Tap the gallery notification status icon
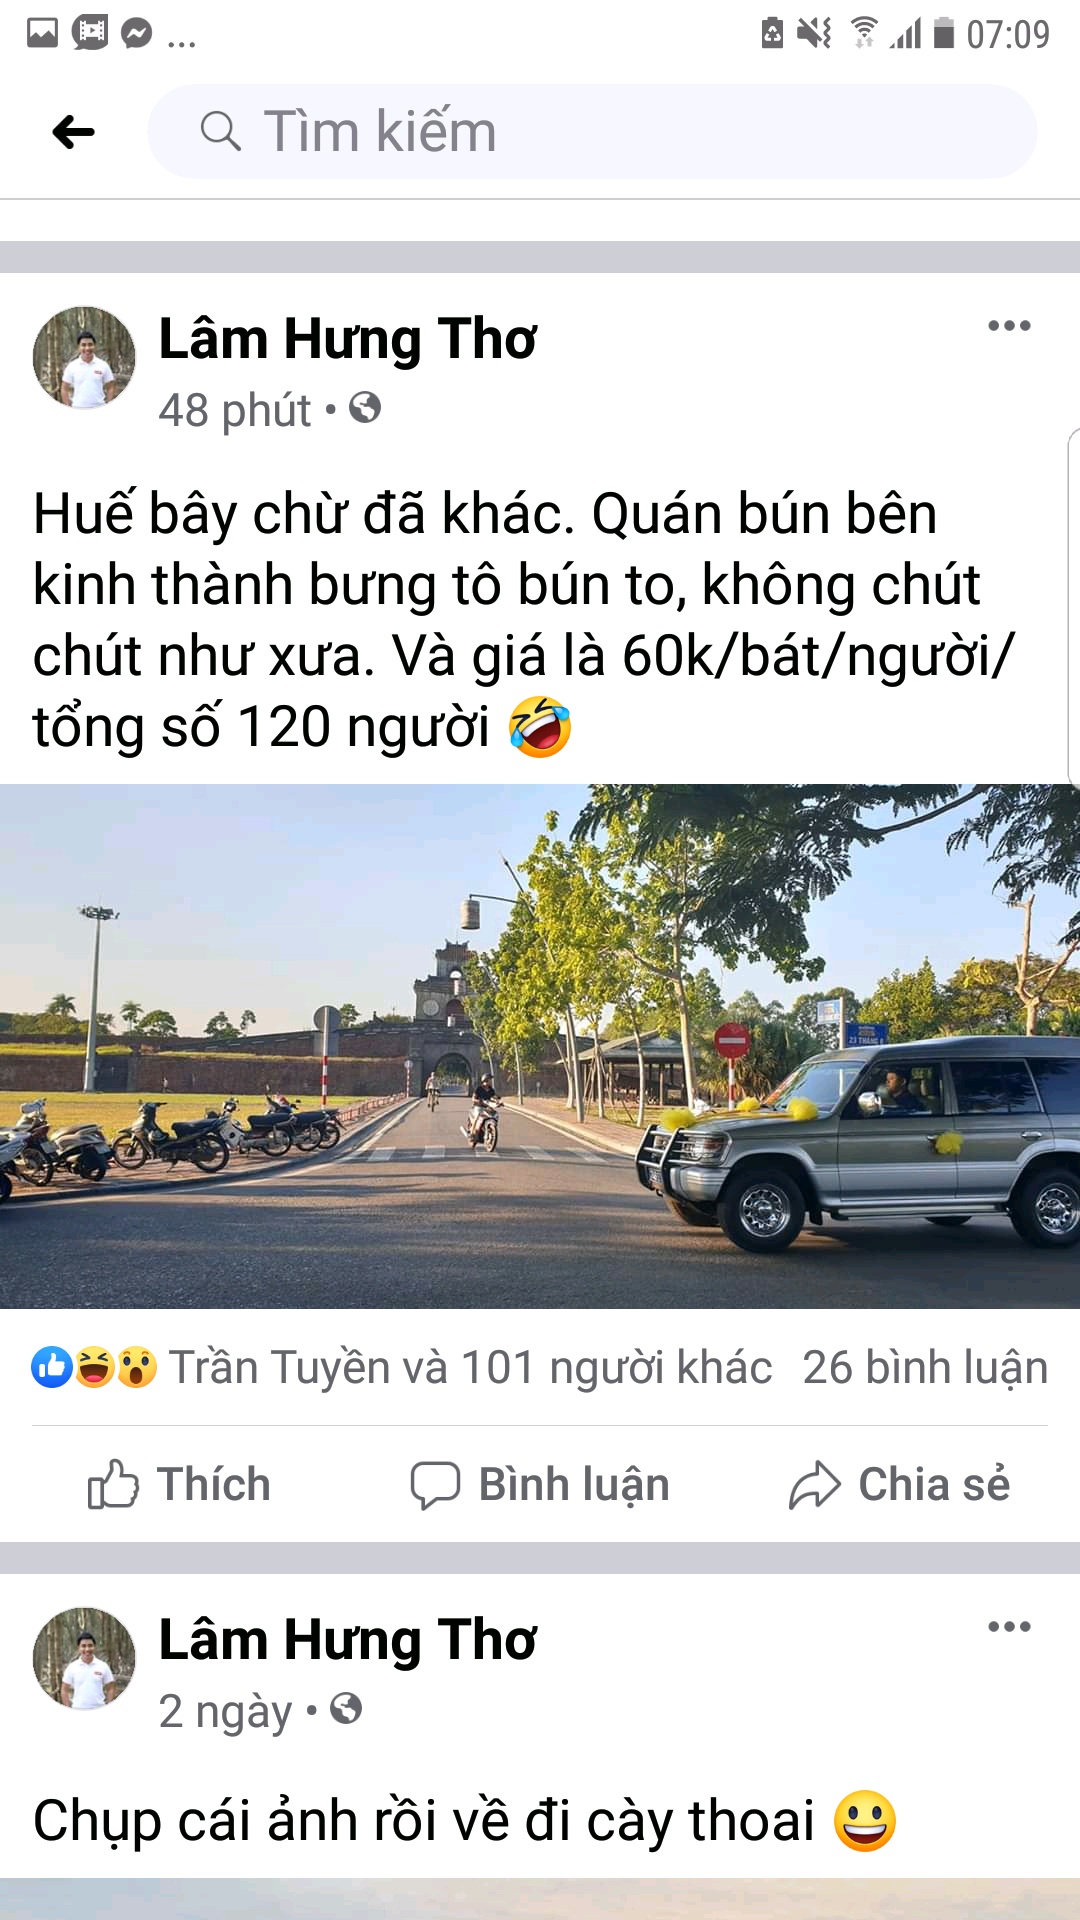The width and height of the screenshot is (1080, 1920). pyautogui.click(x=42, y=34)
